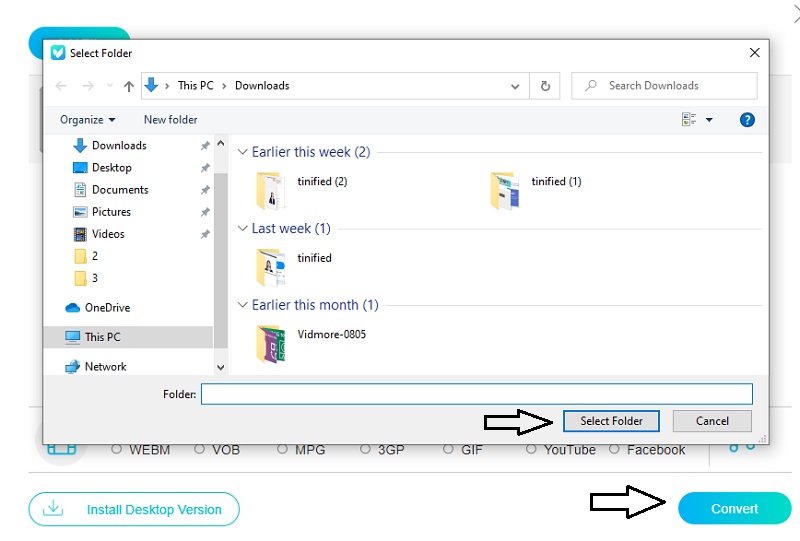This screenshot has width=800, height=541.
Task: Open the Vidmore-0805 folder icon
Action: tap(270, 344)
